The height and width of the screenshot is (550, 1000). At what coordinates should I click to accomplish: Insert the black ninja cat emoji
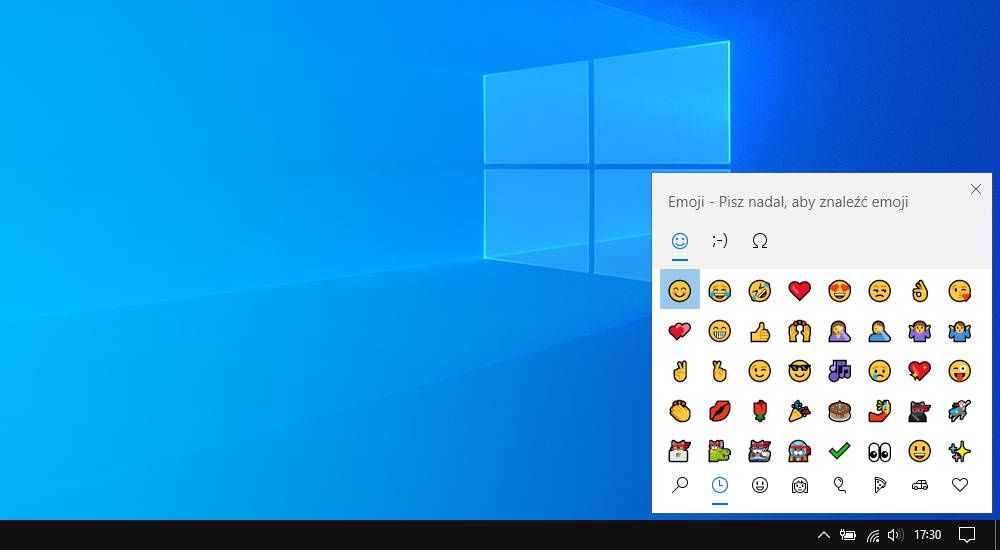920,411
